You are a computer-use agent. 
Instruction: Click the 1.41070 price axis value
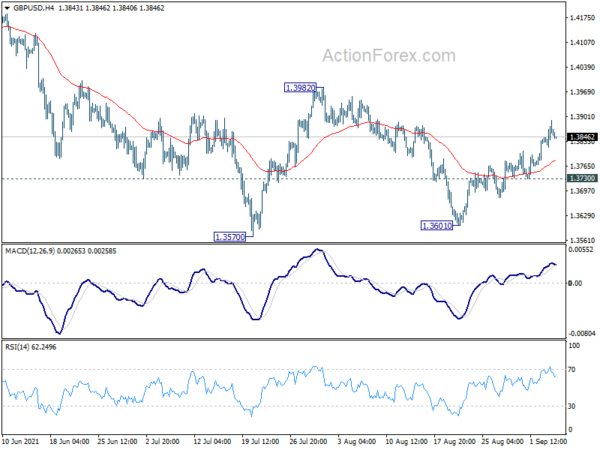tap(583, 43)
